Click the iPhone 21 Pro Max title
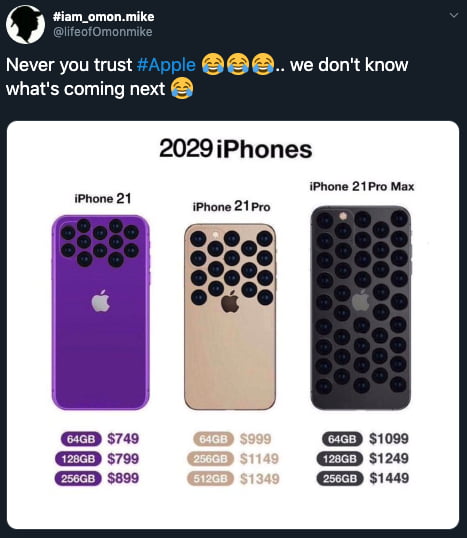Image resolution: width=467 pixels, height=538 pixels. 362,187
